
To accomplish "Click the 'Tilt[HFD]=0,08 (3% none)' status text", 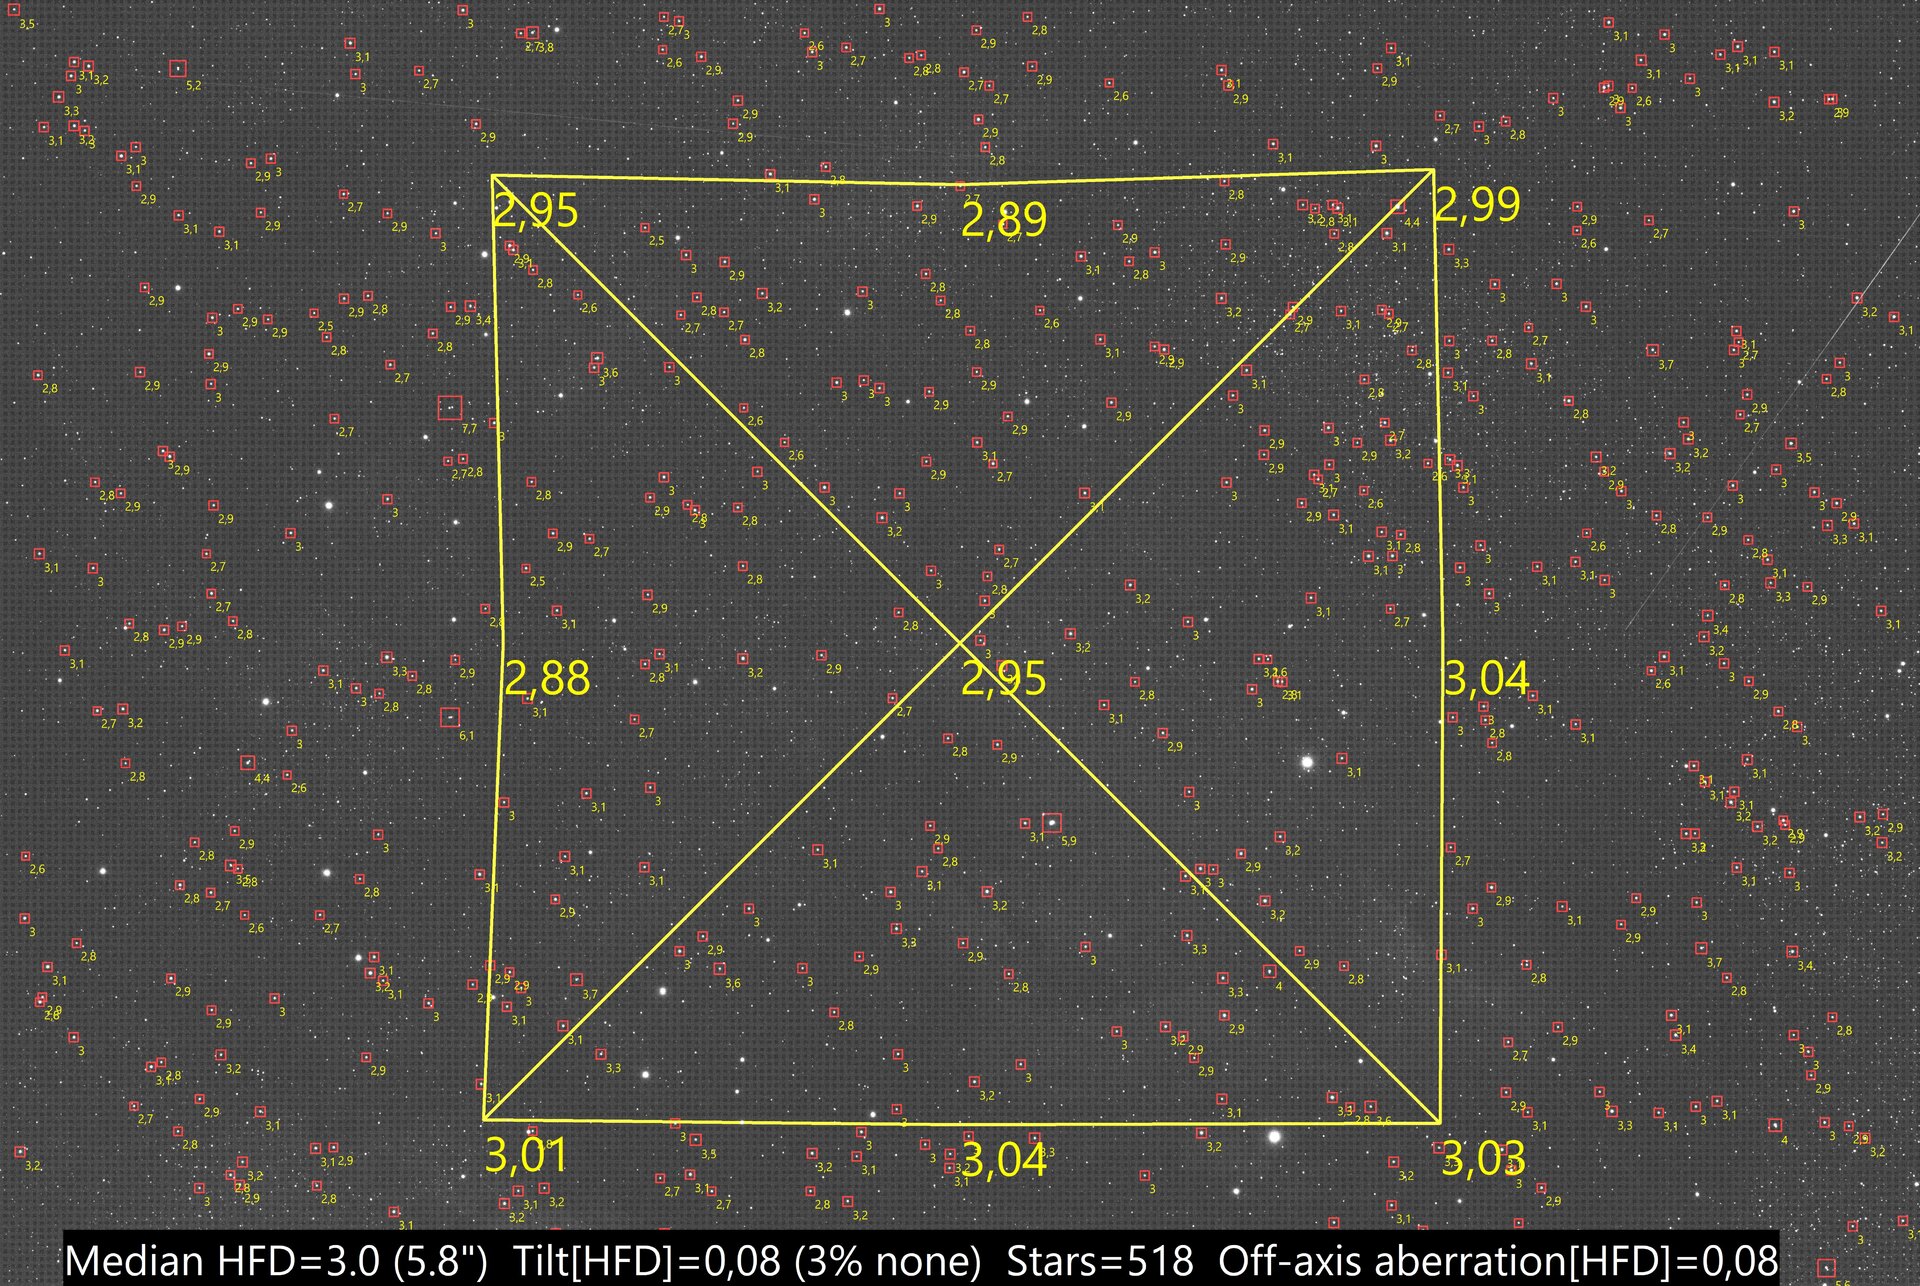I will [x=747, y=1261].
